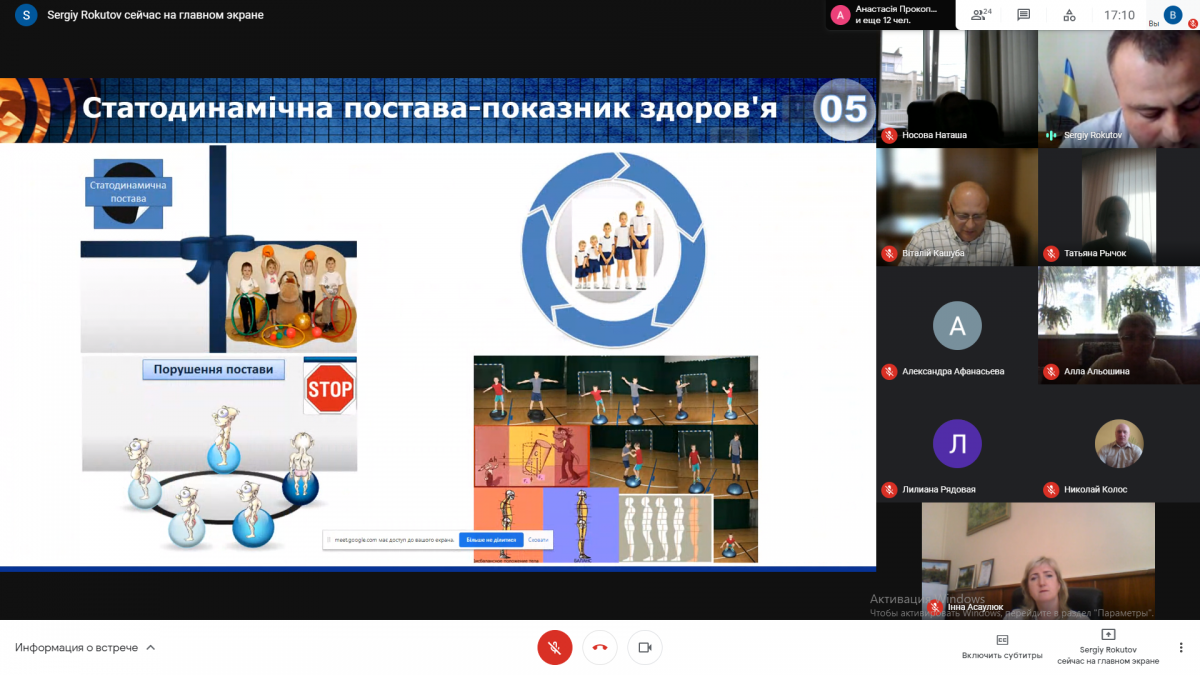
Task: Open the activities shapes icon
Action: (1069, 15)
